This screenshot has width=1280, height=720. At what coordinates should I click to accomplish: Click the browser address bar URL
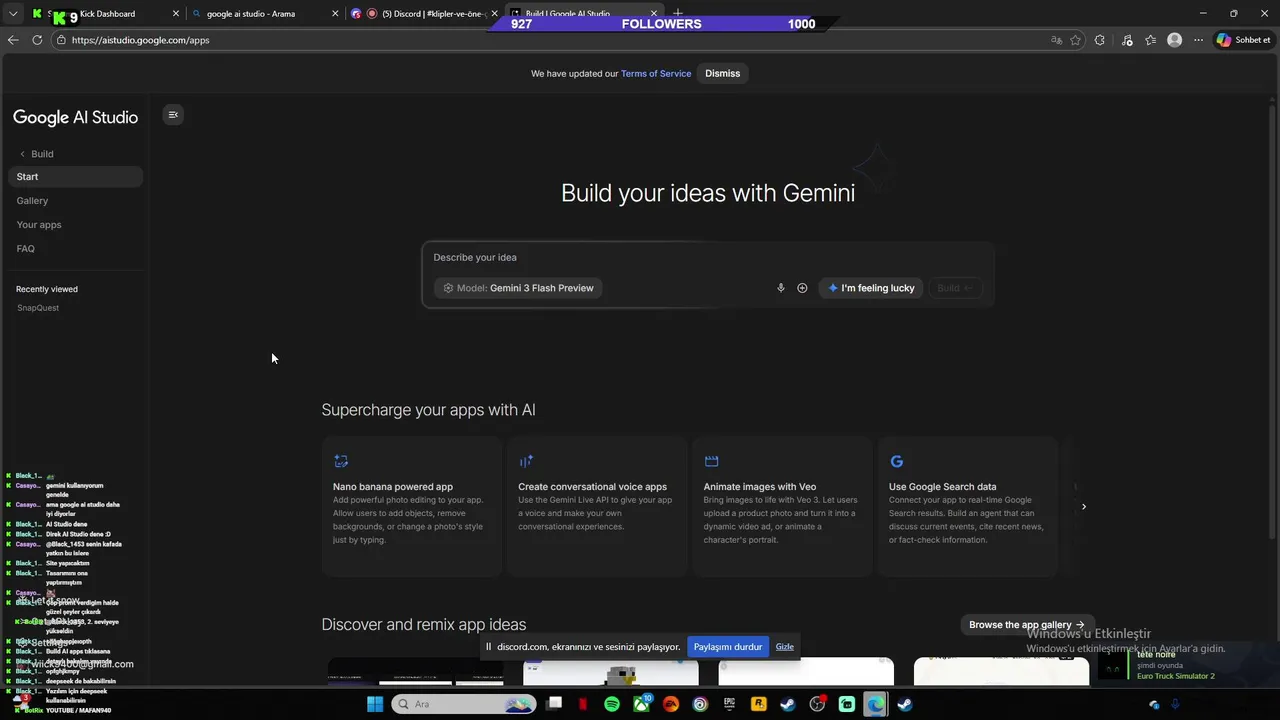point(140,40)
